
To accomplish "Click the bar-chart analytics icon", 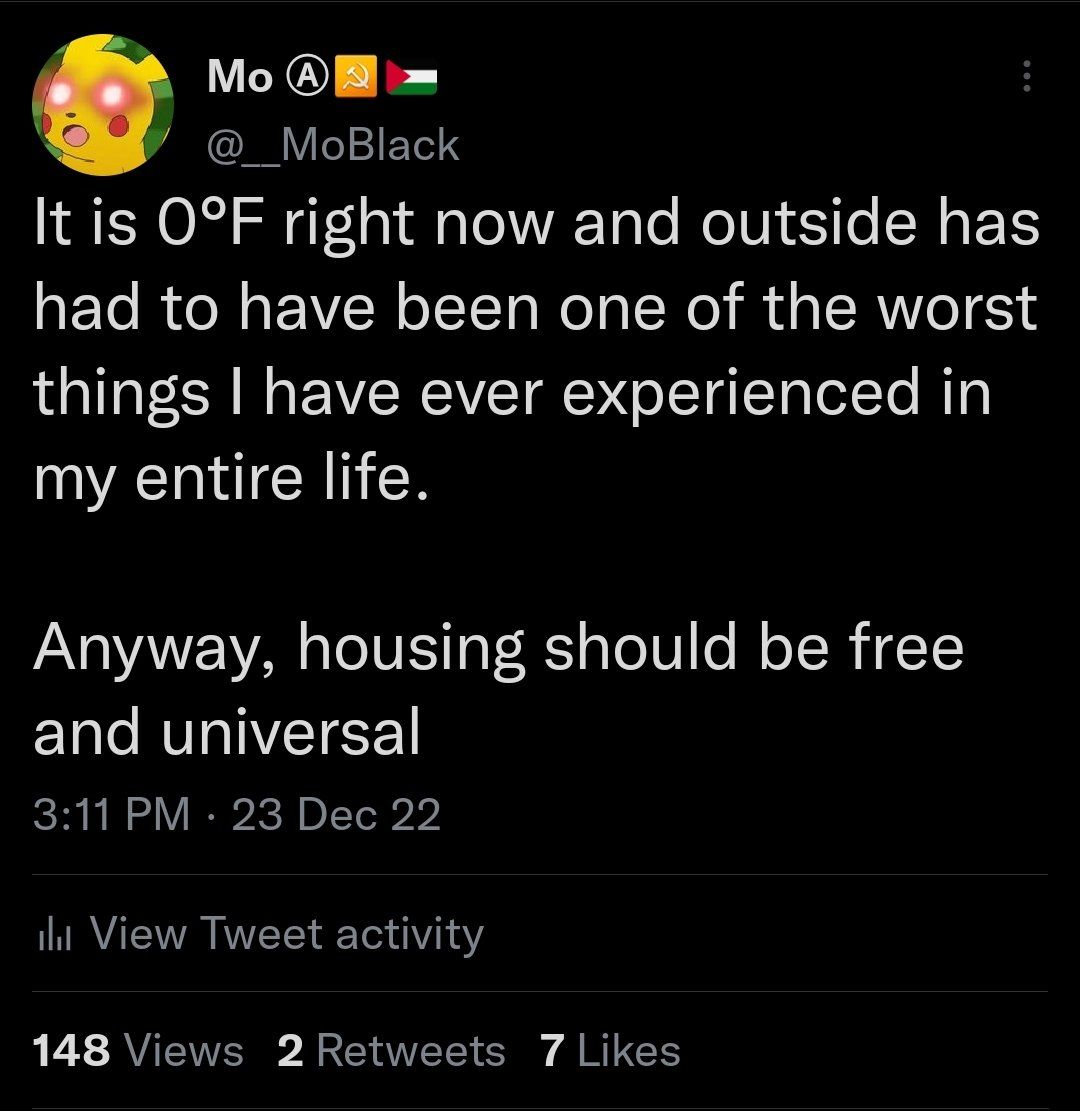I will [50, 935].
